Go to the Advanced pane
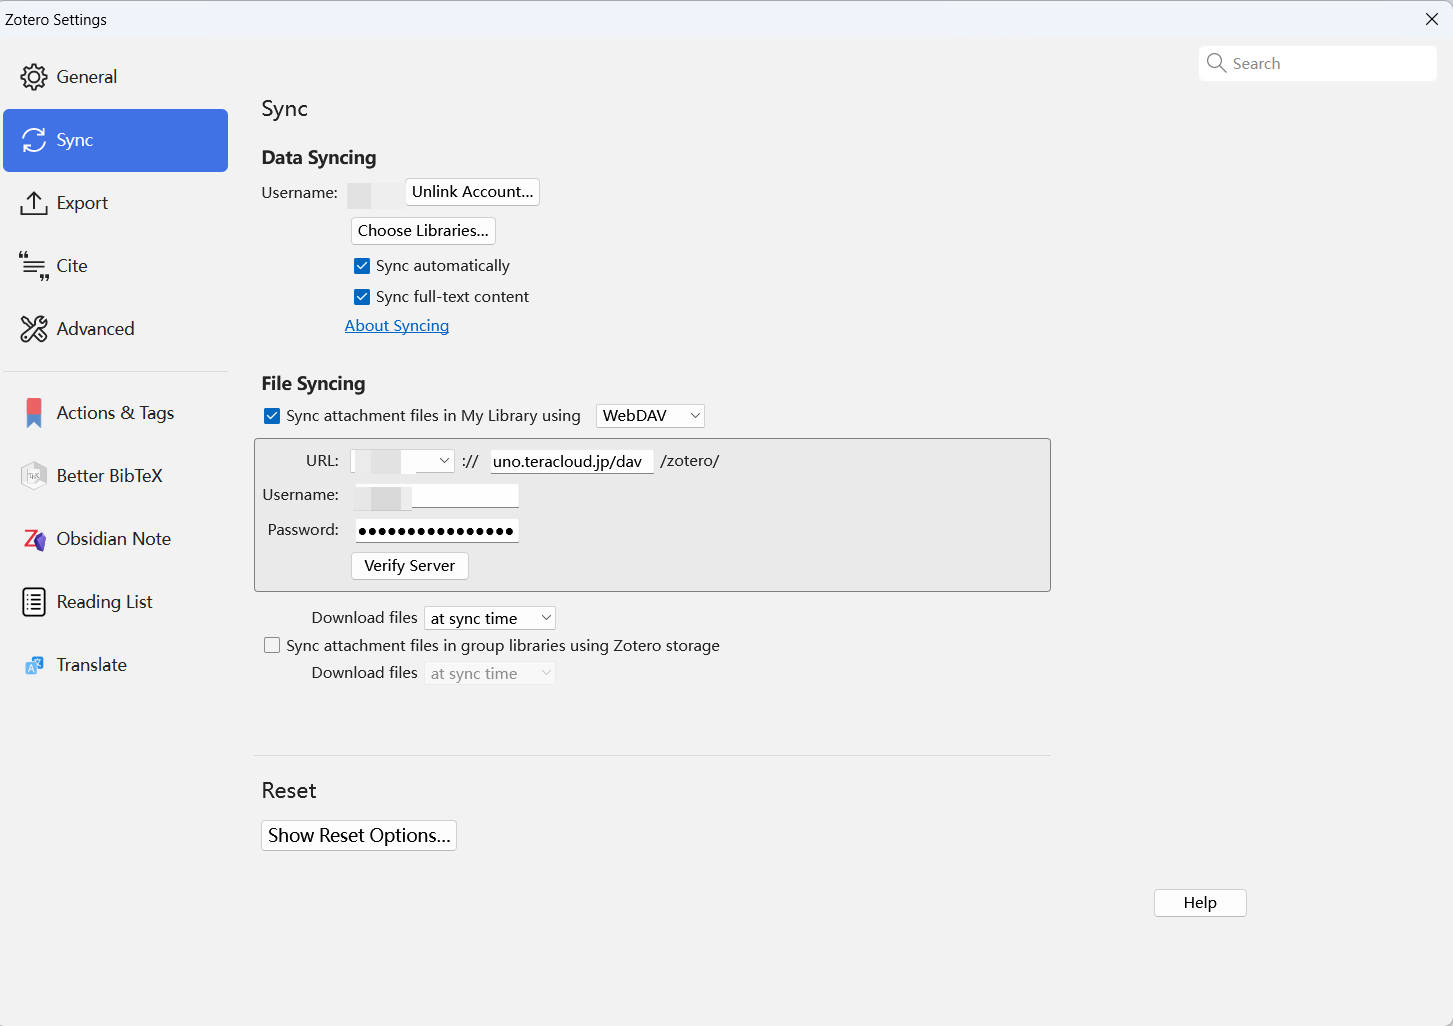The image size is (1453, 1026). [x=116, y=329]
